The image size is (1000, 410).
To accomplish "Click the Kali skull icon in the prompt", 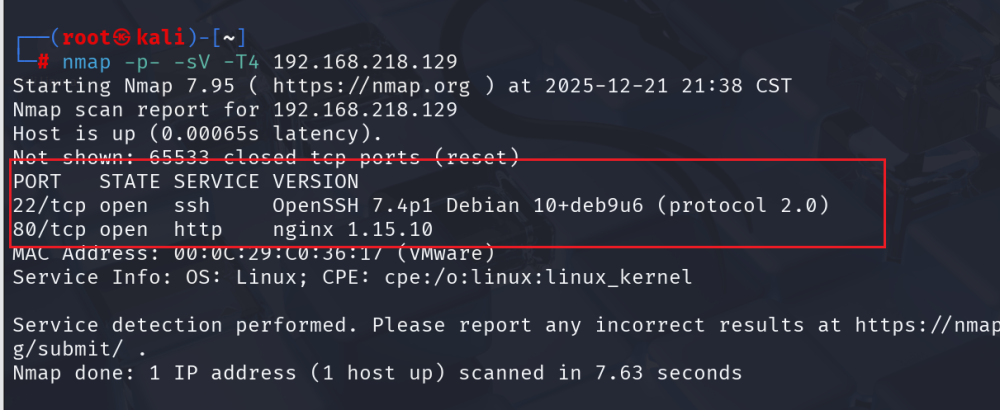I will point(121,38).
